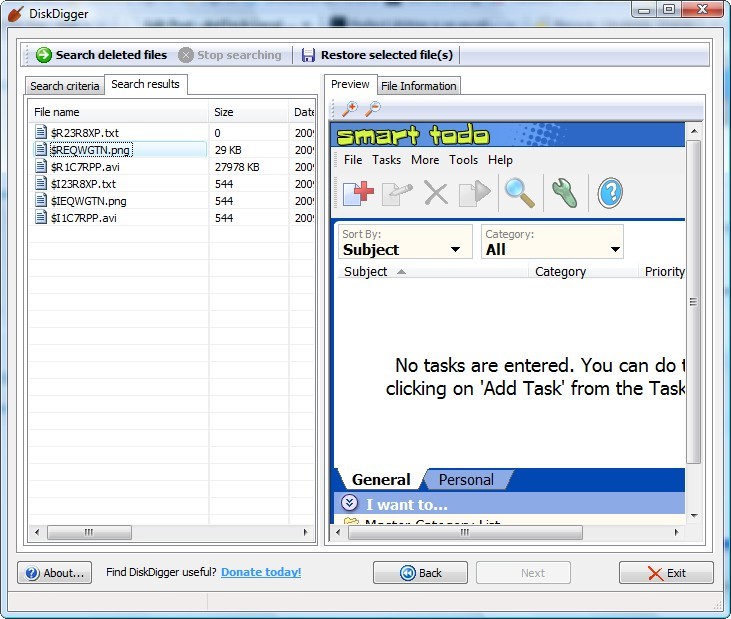Click Help menu in the preview image

(500, 160)
